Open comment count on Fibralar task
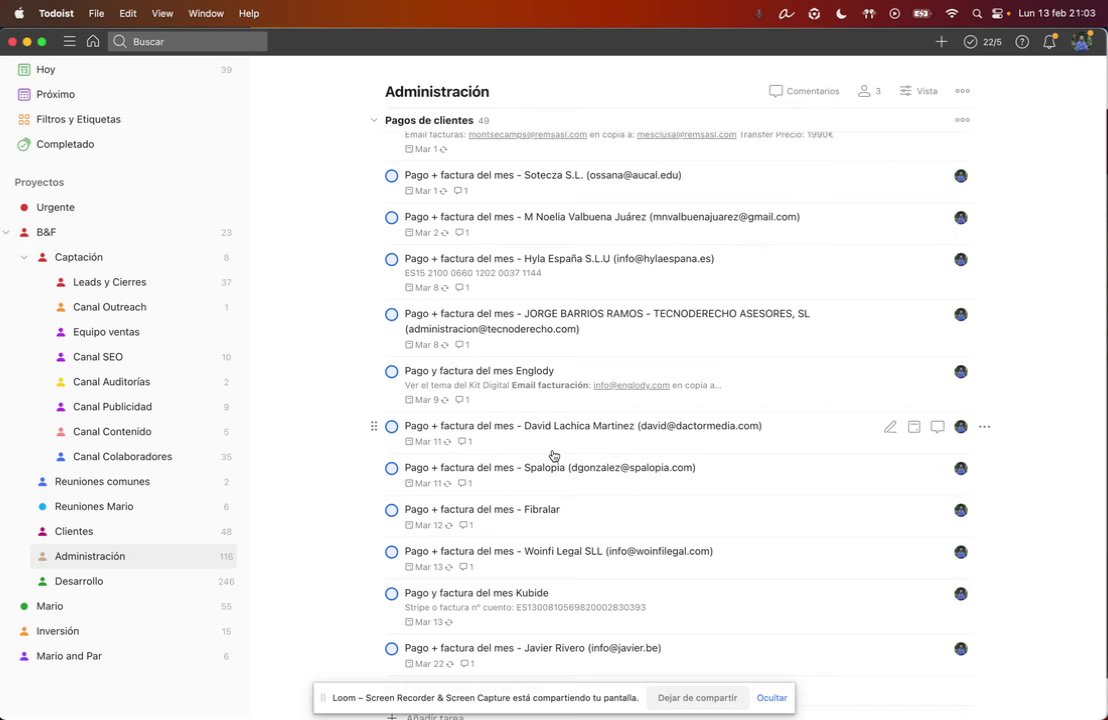The width and height of the screenshot is (1108, 720). tap(466, 525)
